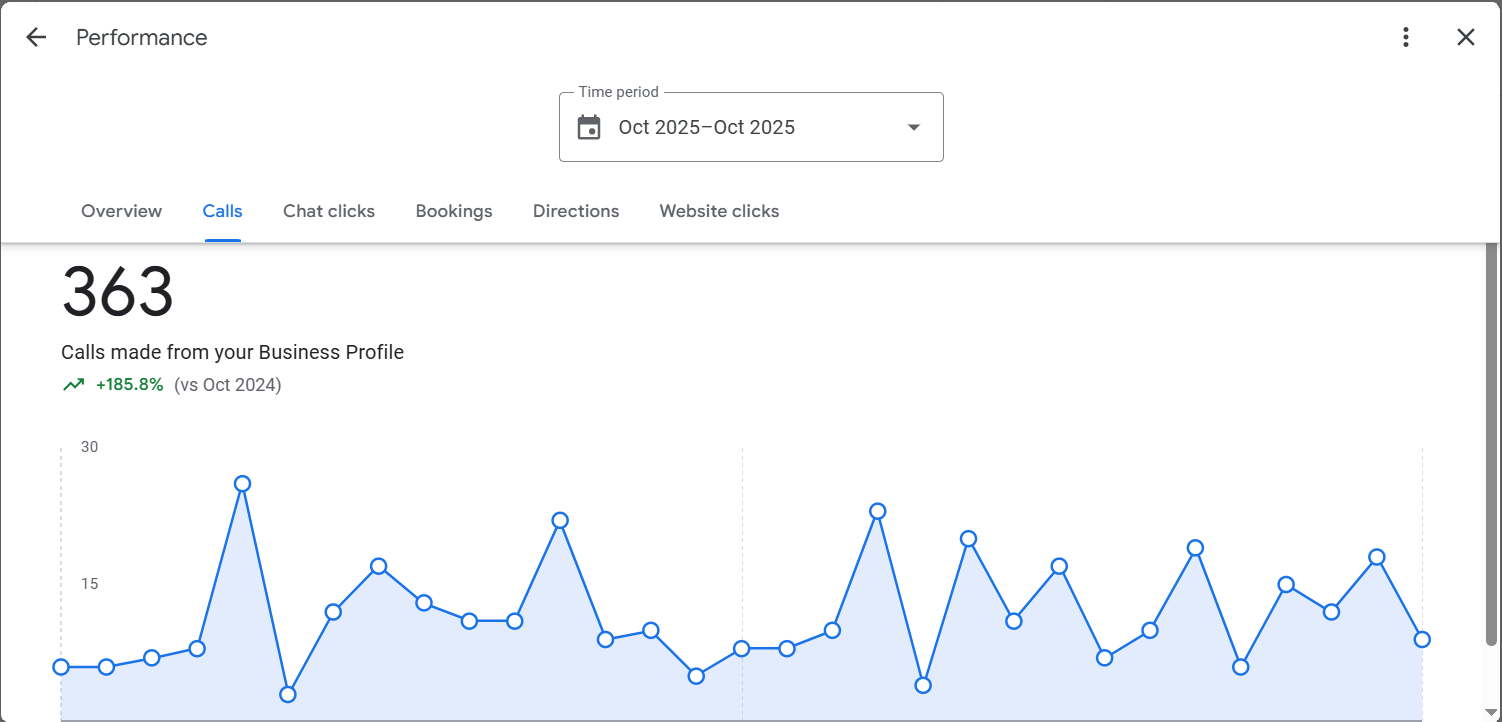Image resolution: width=1502 pixels, height=722 pixels.
Task: Switch to Website clicks tab
Action: [x=719, y=211]
